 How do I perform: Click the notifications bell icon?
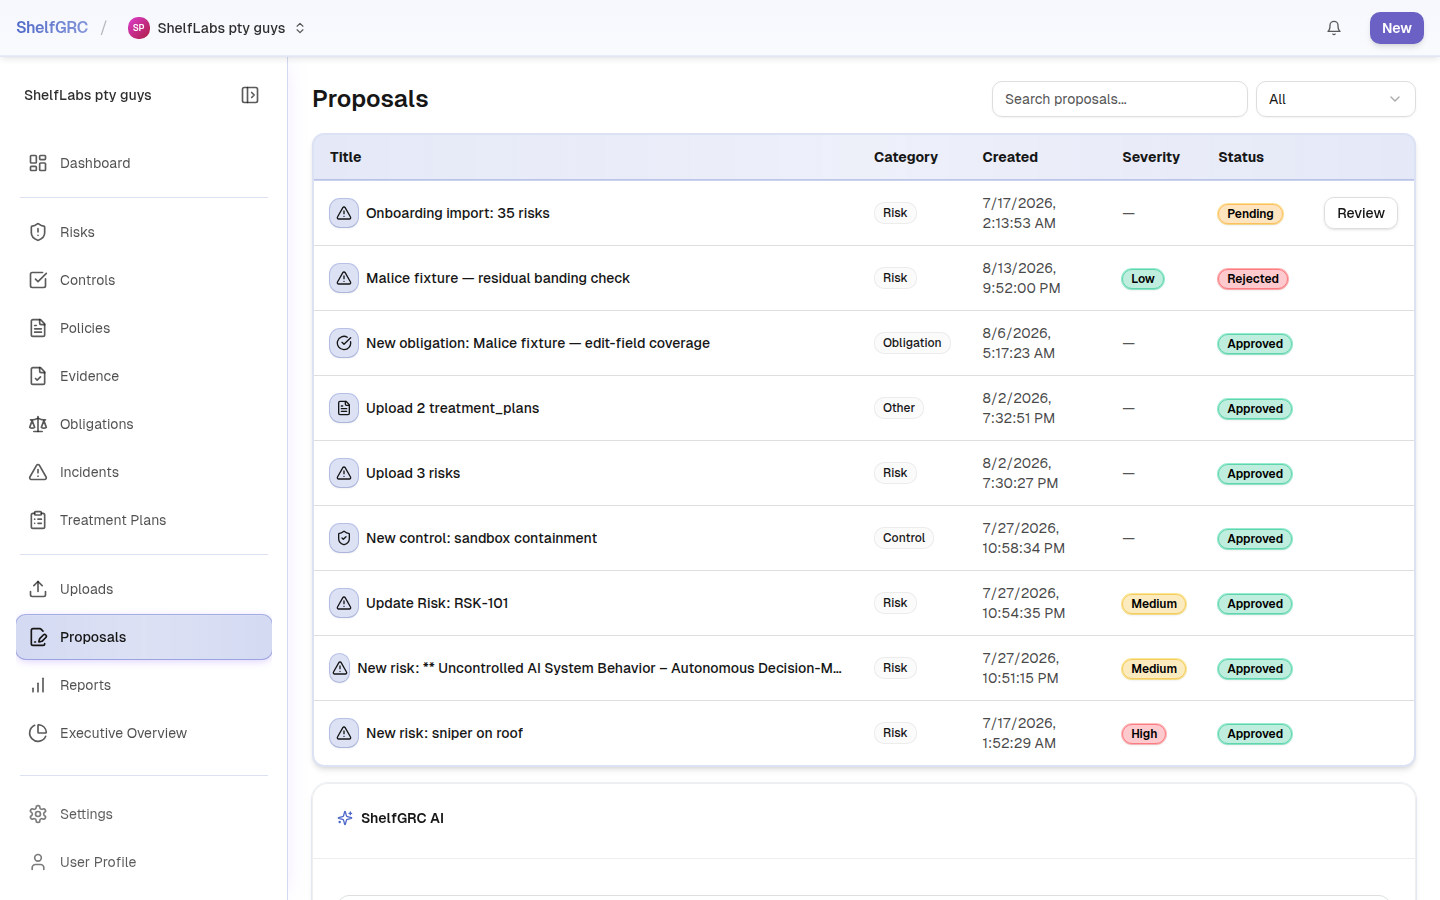point(1334,28)
